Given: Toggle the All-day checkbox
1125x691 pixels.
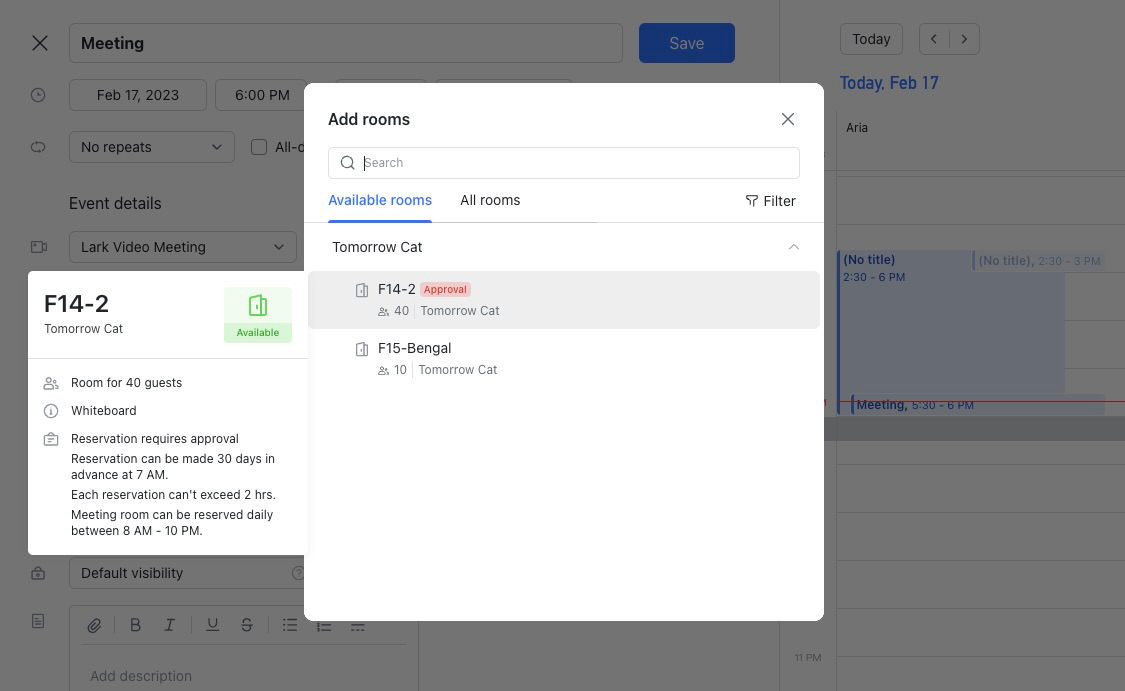Looking at the screenshot, I should click(259, 147).
